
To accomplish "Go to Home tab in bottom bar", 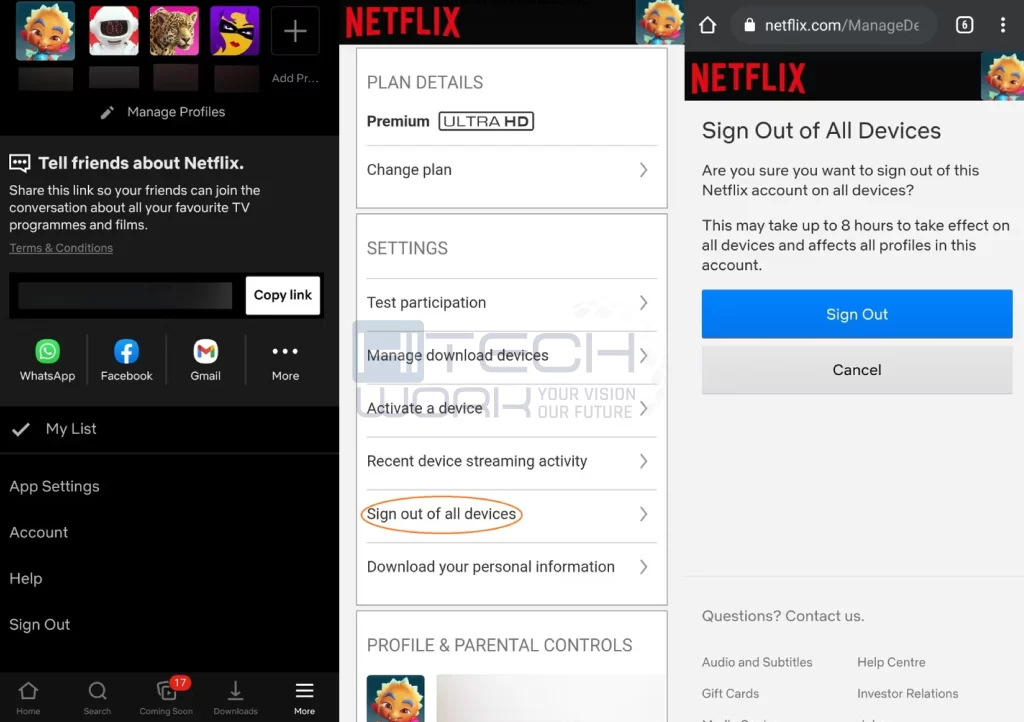I will 28,698.
